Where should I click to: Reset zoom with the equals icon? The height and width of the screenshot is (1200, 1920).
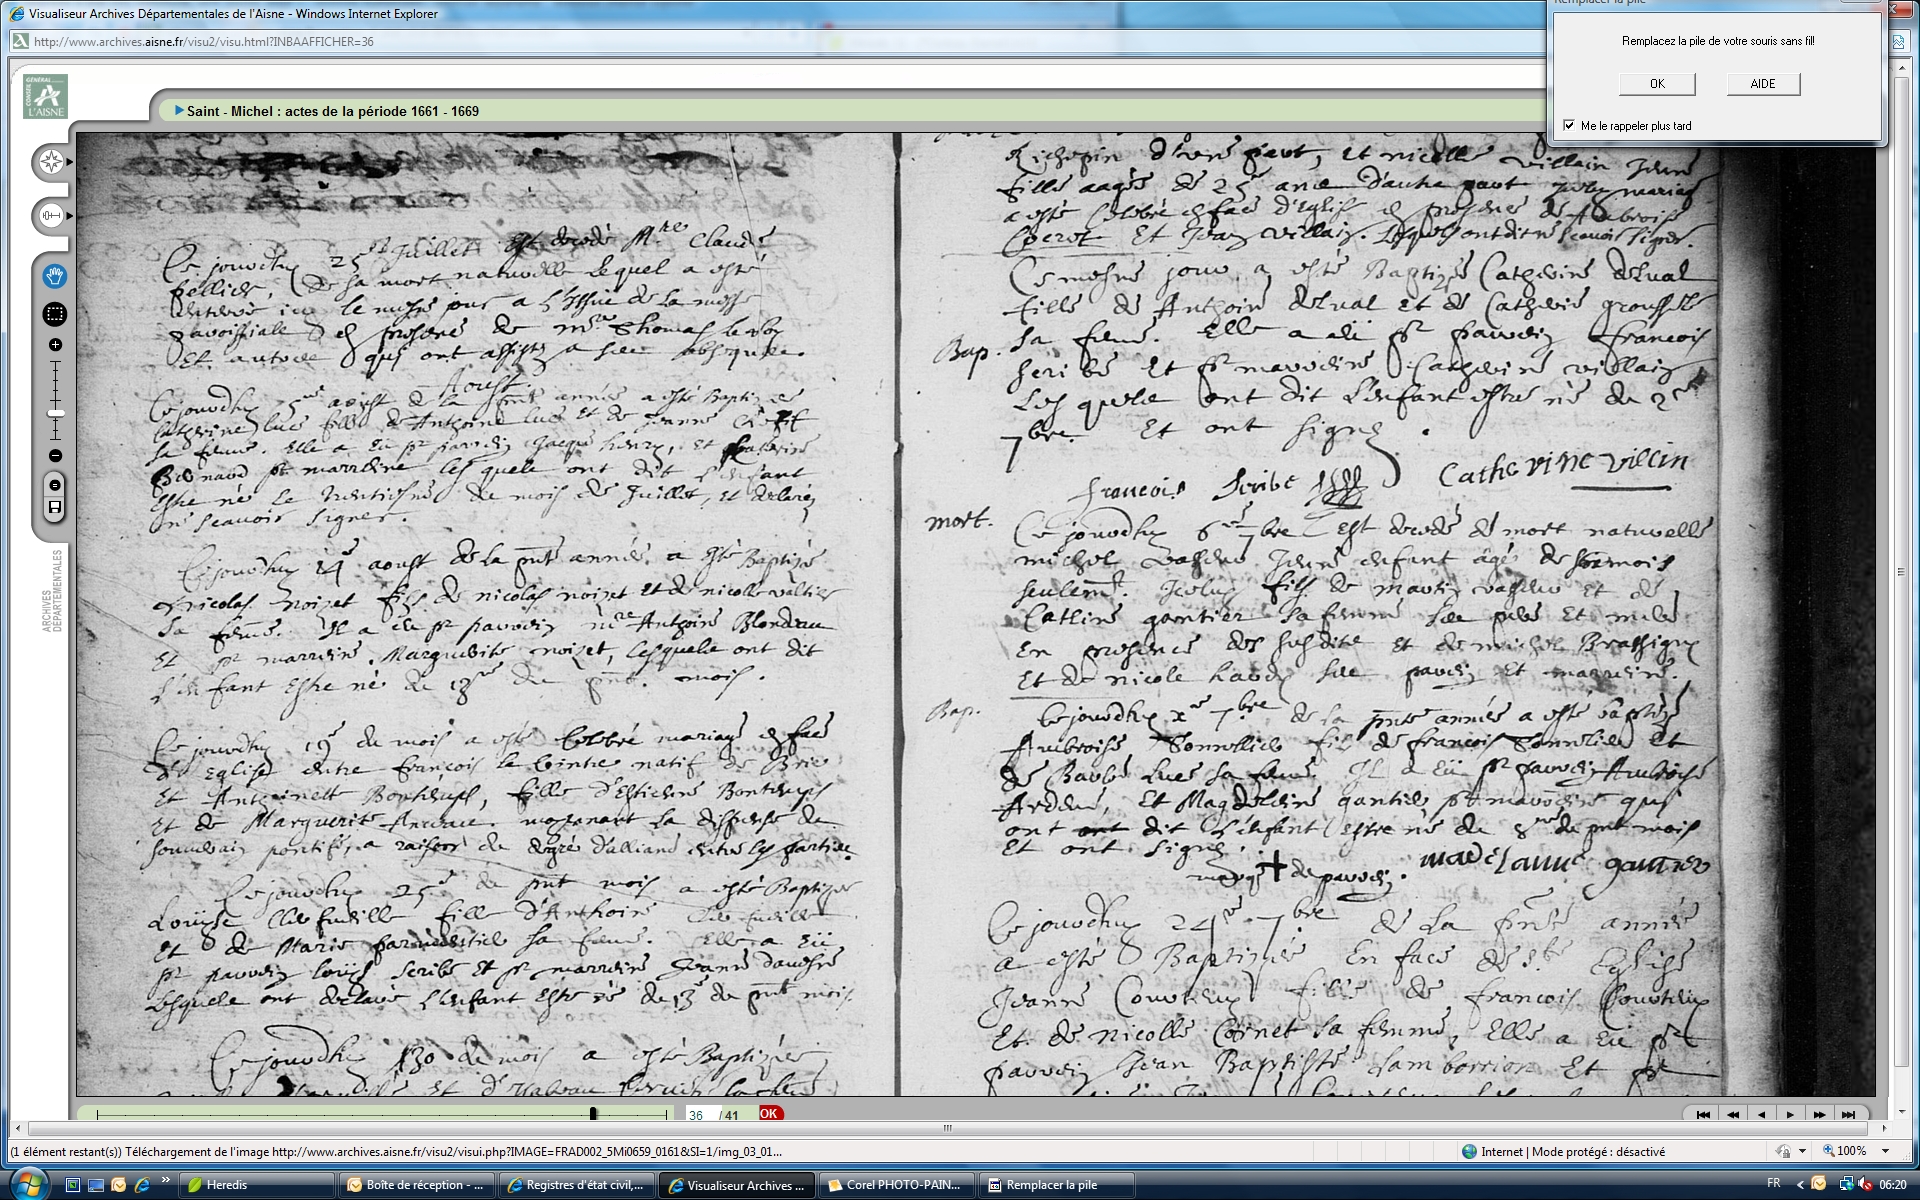click(x=55, y=485)
